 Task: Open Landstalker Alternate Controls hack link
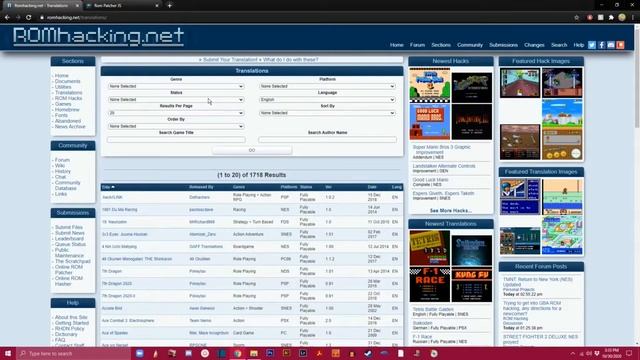(x=444, y=166)
